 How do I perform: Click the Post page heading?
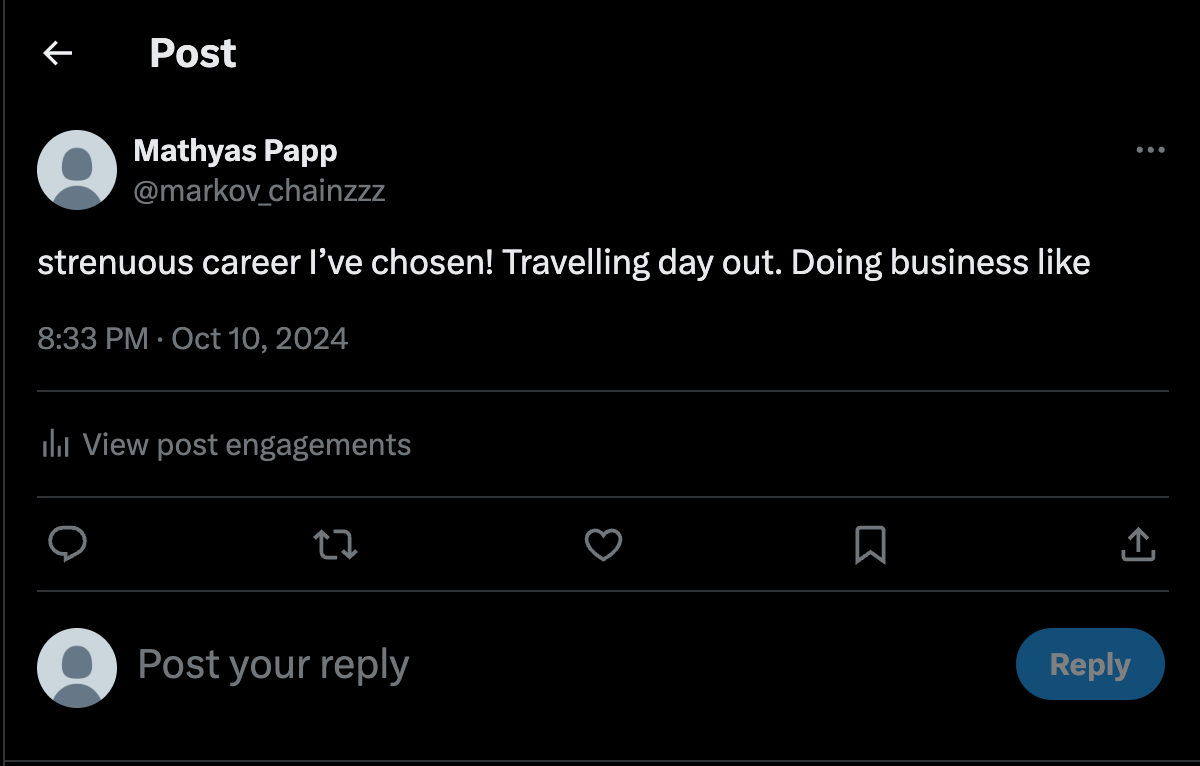193,53
